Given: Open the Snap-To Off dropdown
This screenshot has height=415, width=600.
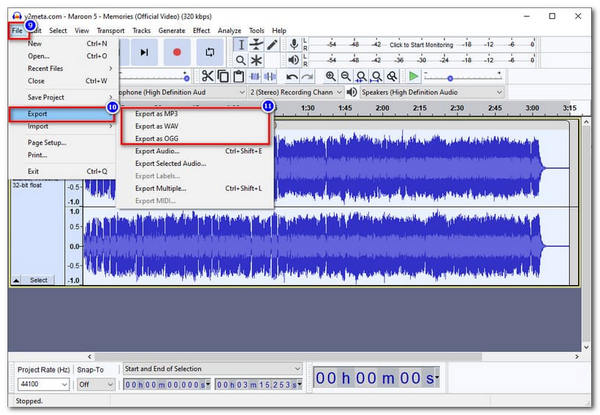Looking at the screenshot, I should 96,384.
